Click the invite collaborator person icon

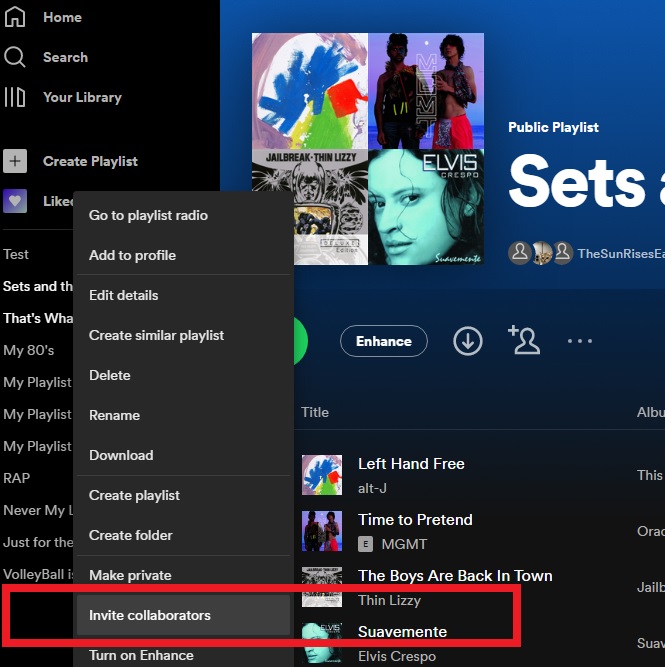click(524, 340)
